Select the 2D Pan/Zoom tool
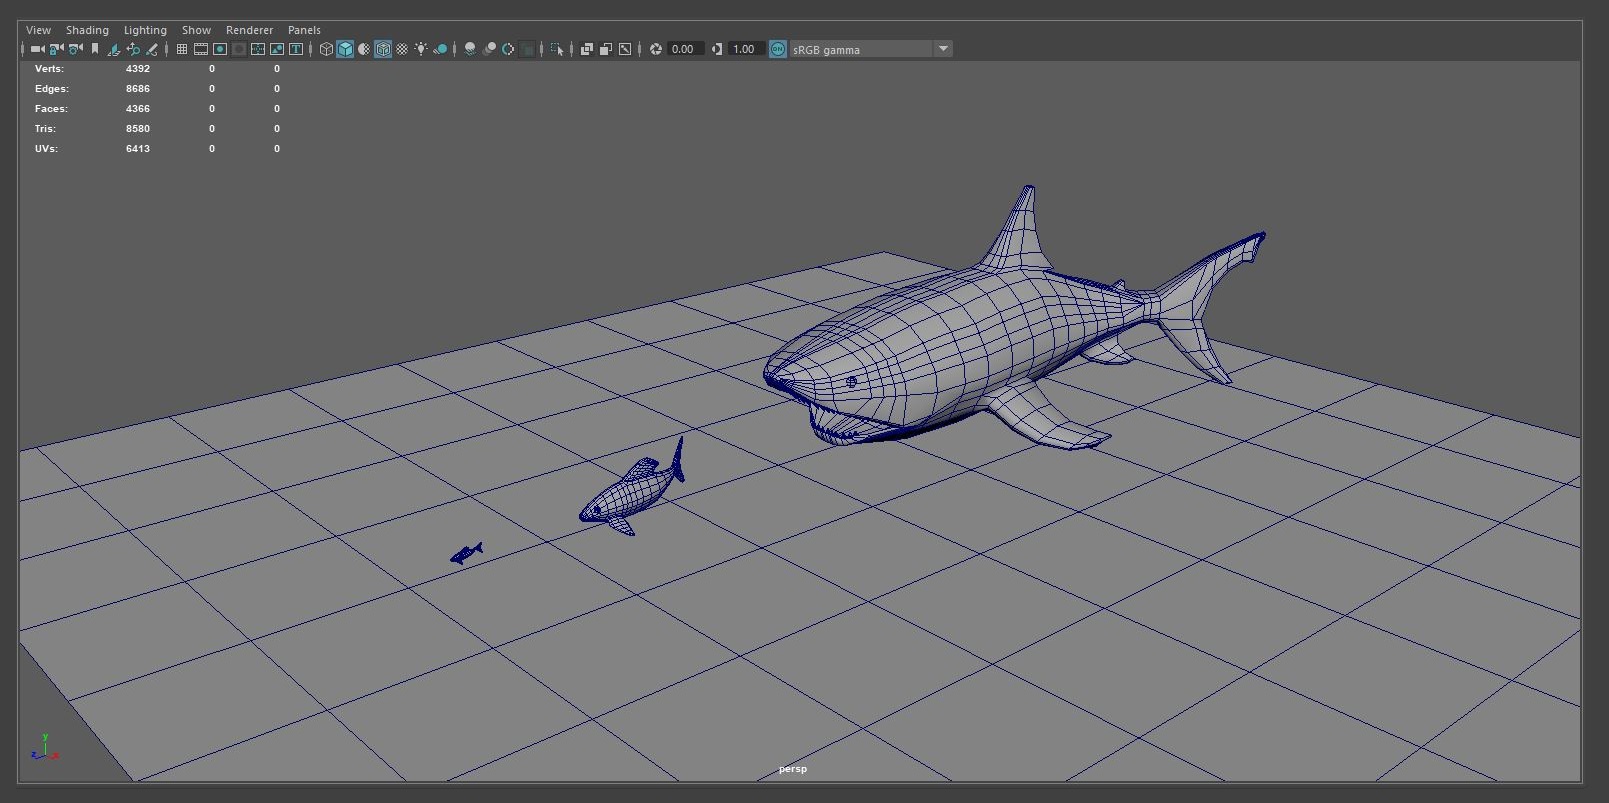Viewport: 1609px width, 803px height. tap(133, 49)
